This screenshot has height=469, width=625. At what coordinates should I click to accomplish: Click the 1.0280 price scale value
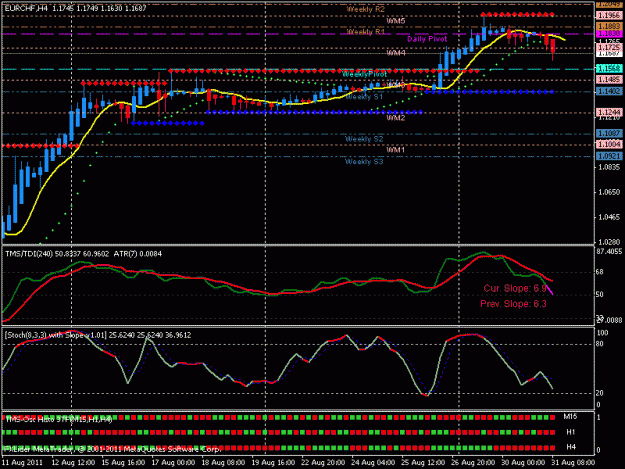609,242
